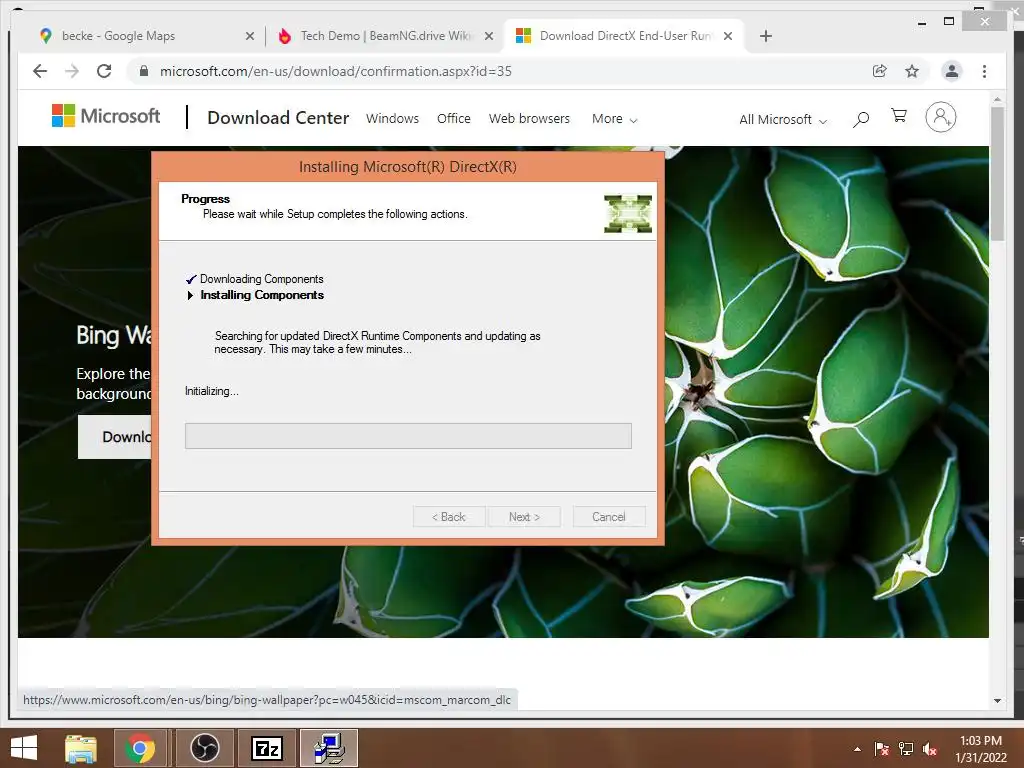The image size is (1024, 768).
Task: Open the Download Center link
Action: point(278,118)
